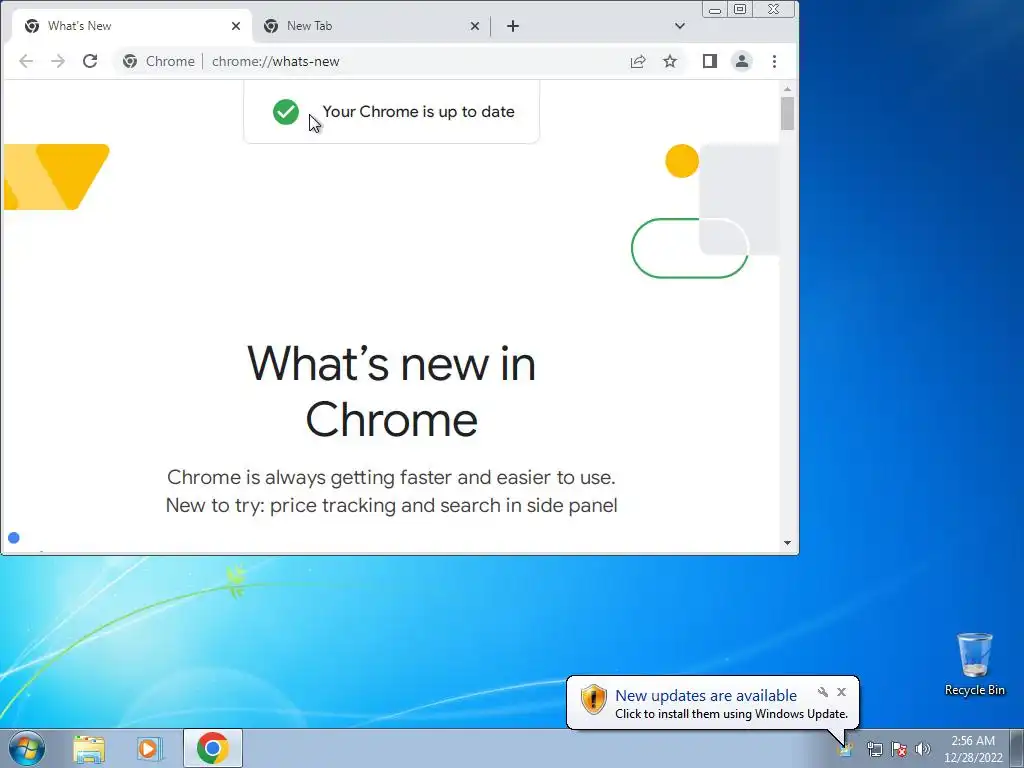Close the Windows Update notification balloon
Screen dimensions: 1024x768
pyautogui.click(x=841, y=692)
